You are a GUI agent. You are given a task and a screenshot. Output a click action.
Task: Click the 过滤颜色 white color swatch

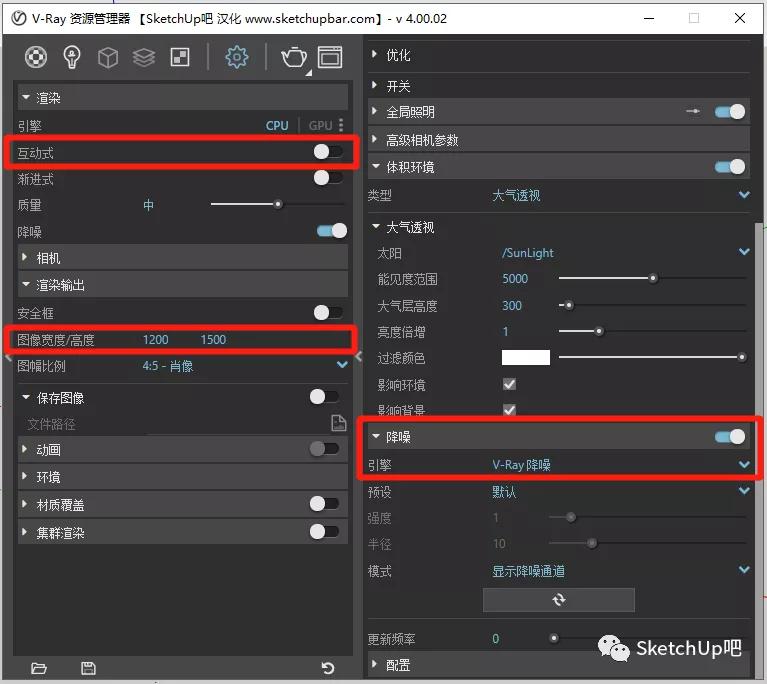[526, 357]
